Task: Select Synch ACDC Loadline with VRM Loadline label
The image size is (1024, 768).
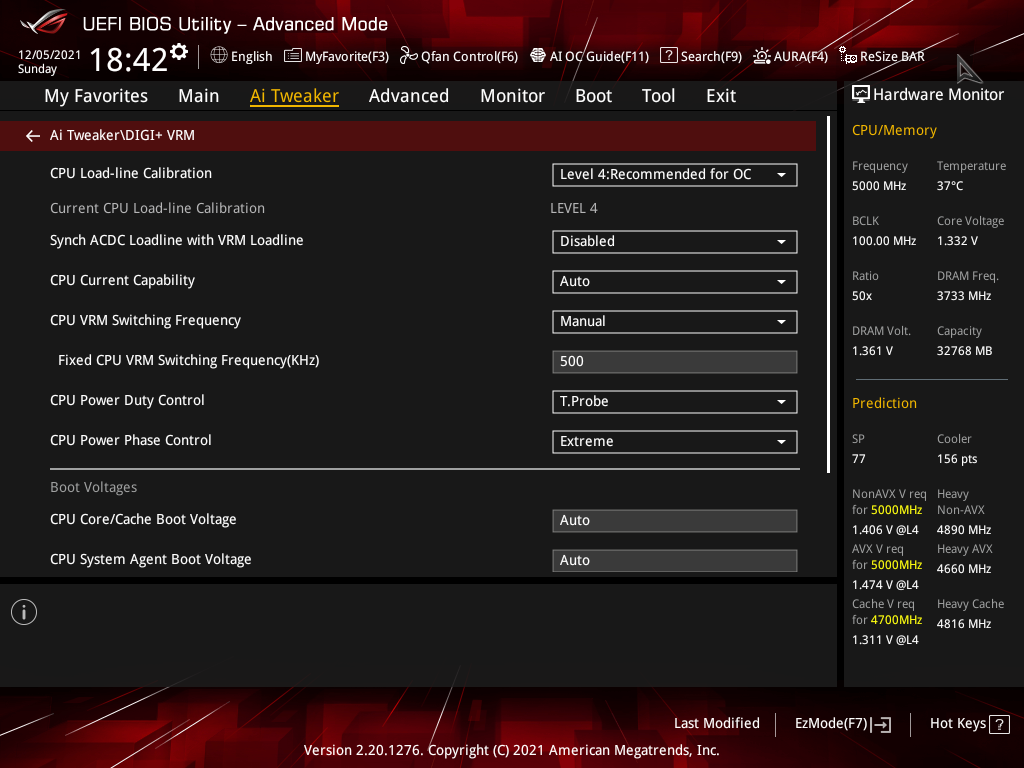Action: [x=176, y=240]
